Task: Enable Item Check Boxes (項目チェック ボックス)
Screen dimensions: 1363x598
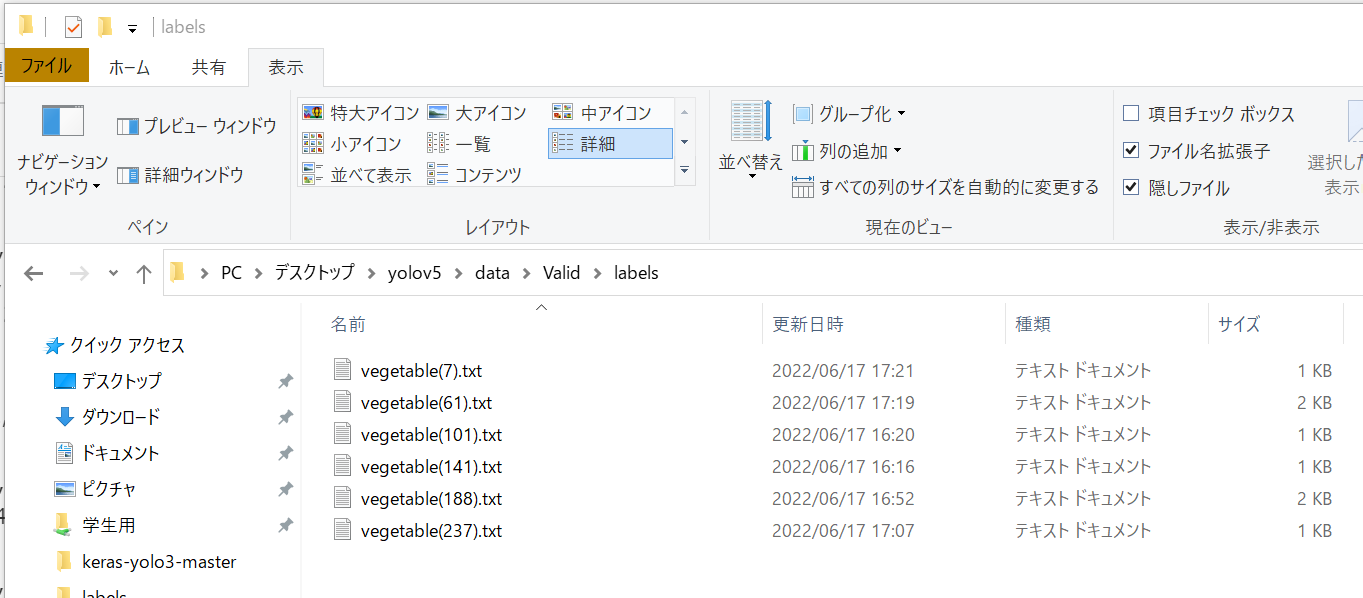Action: [x=1131, y=114]
